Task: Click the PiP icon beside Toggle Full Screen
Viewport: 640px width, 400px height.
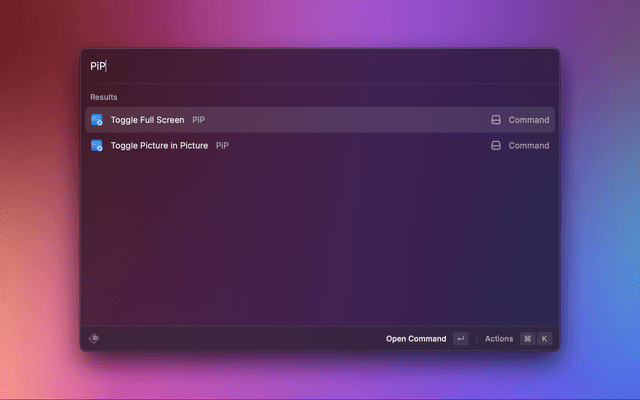Action: pyautogui.click(x=97, y=120)
